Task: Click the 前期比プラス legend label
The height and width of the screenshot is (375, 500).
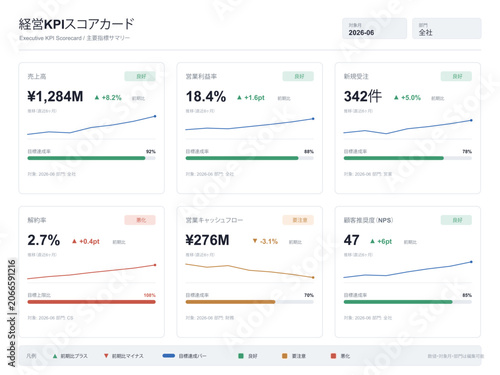Action: click(74, 356)
